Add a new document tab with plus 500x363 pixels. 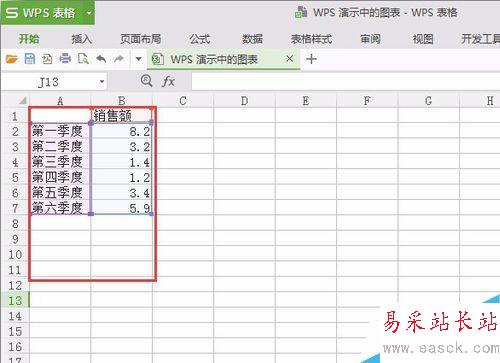click(x=311, y=59)
